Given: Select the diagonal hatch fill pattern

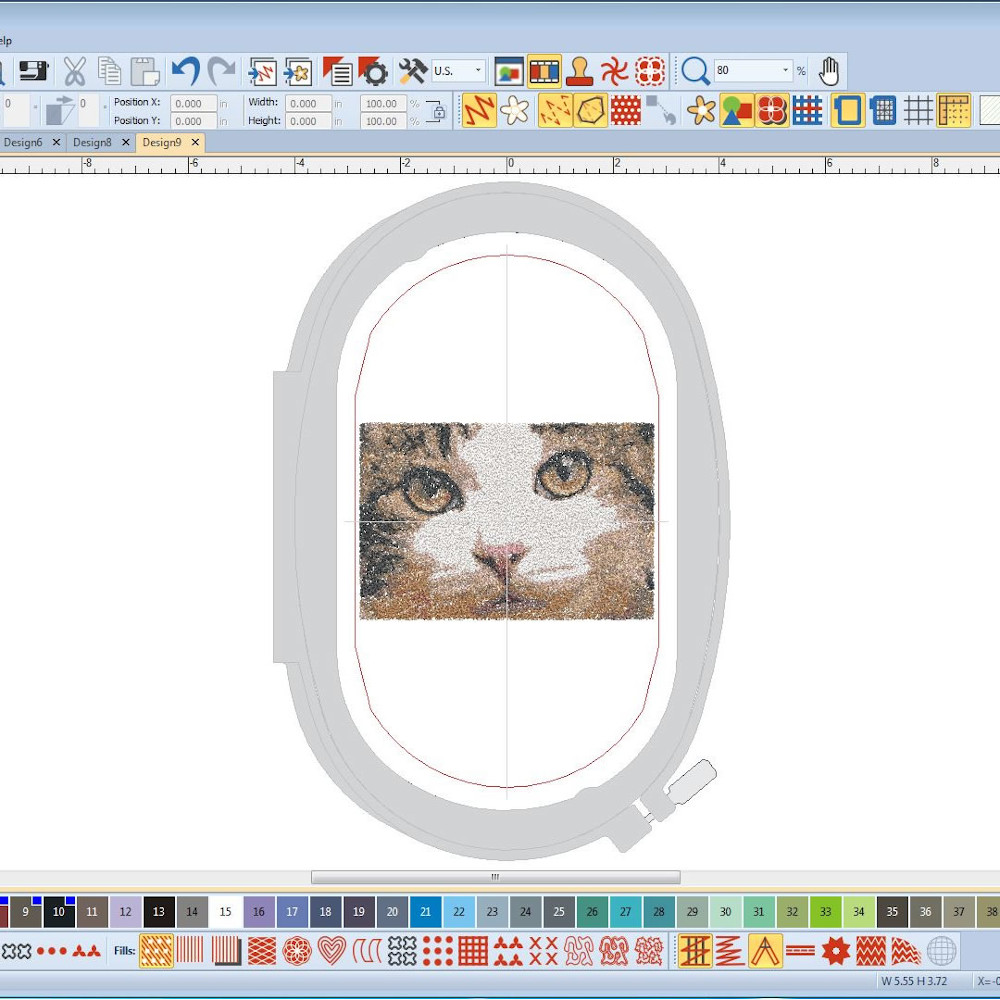Looking at the screenshot, I should [x=156, y=951].
